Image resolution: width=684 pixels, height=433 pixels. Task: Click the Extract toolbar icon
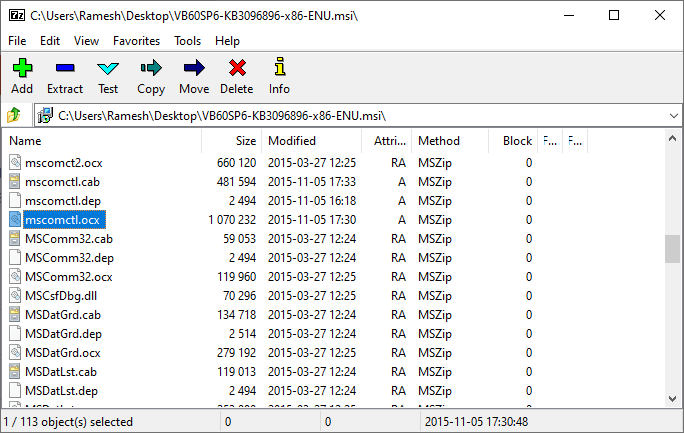[65, 68]
